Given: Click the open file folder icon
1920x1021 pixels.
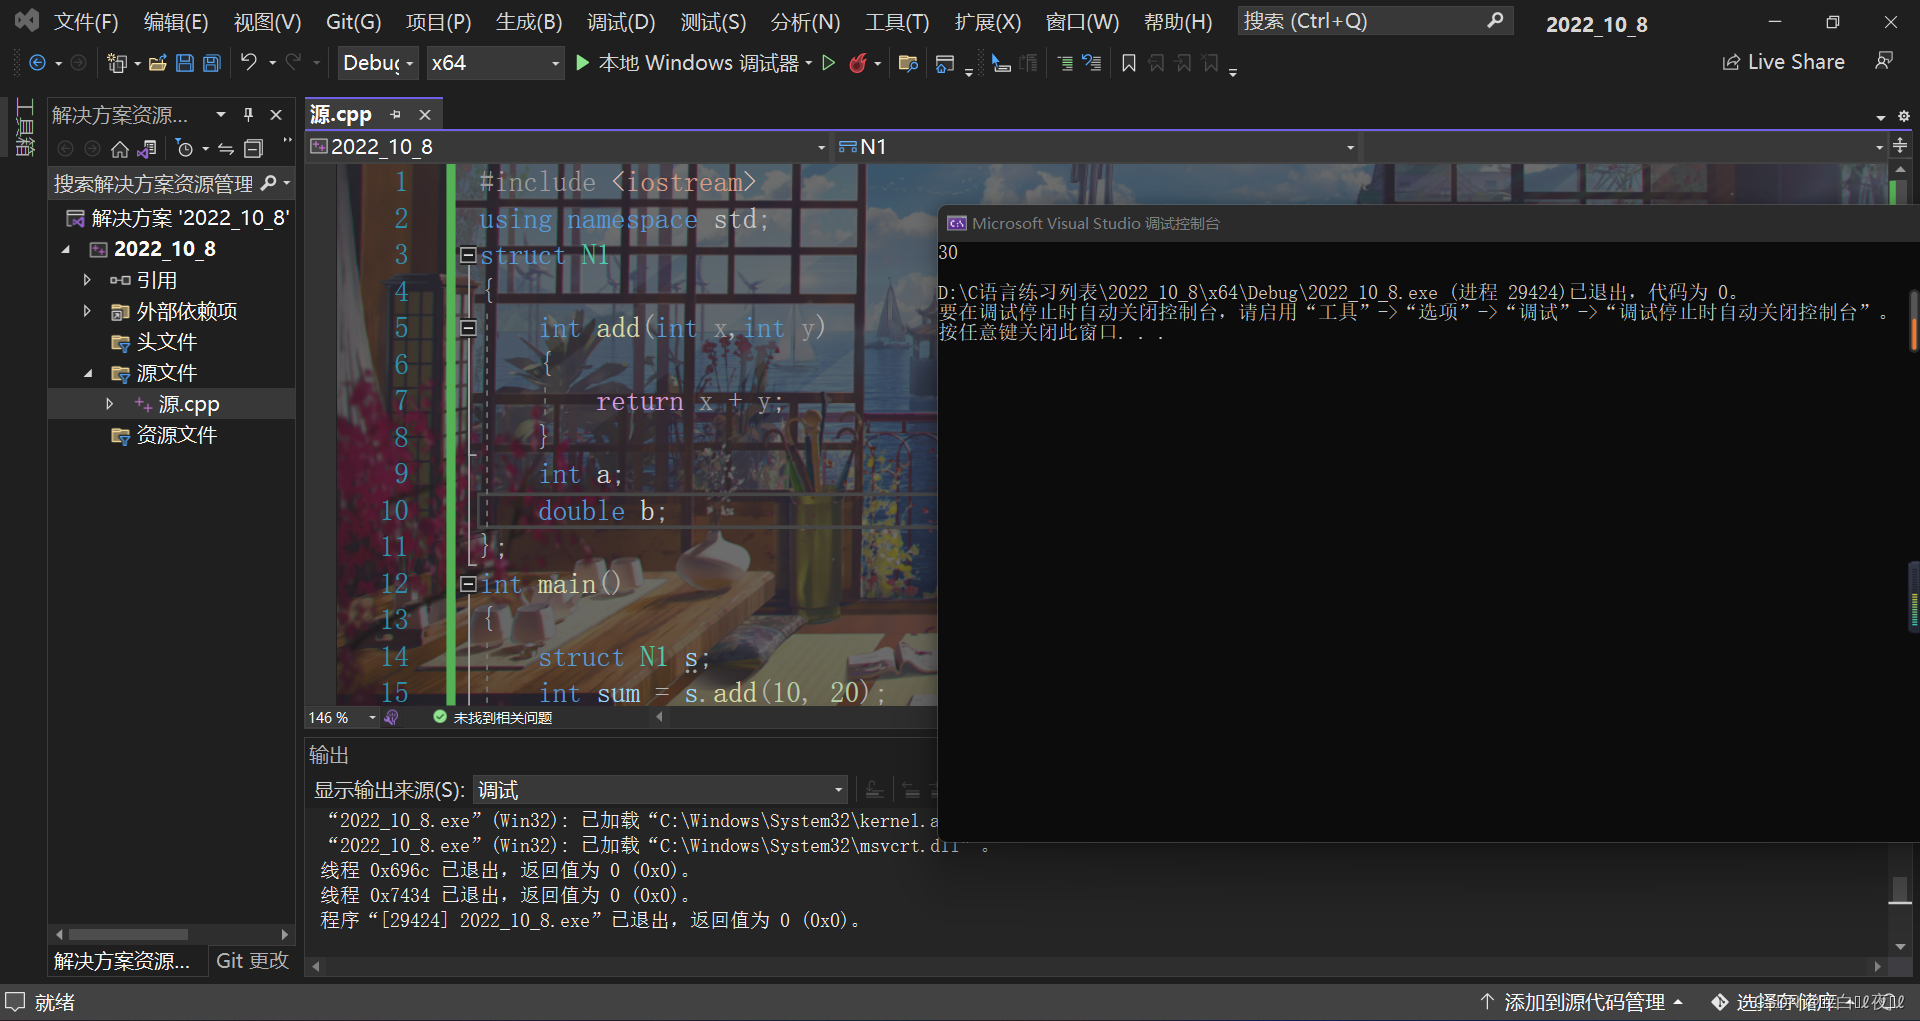Looking at the screenshot, I should (x=158, y=63).
